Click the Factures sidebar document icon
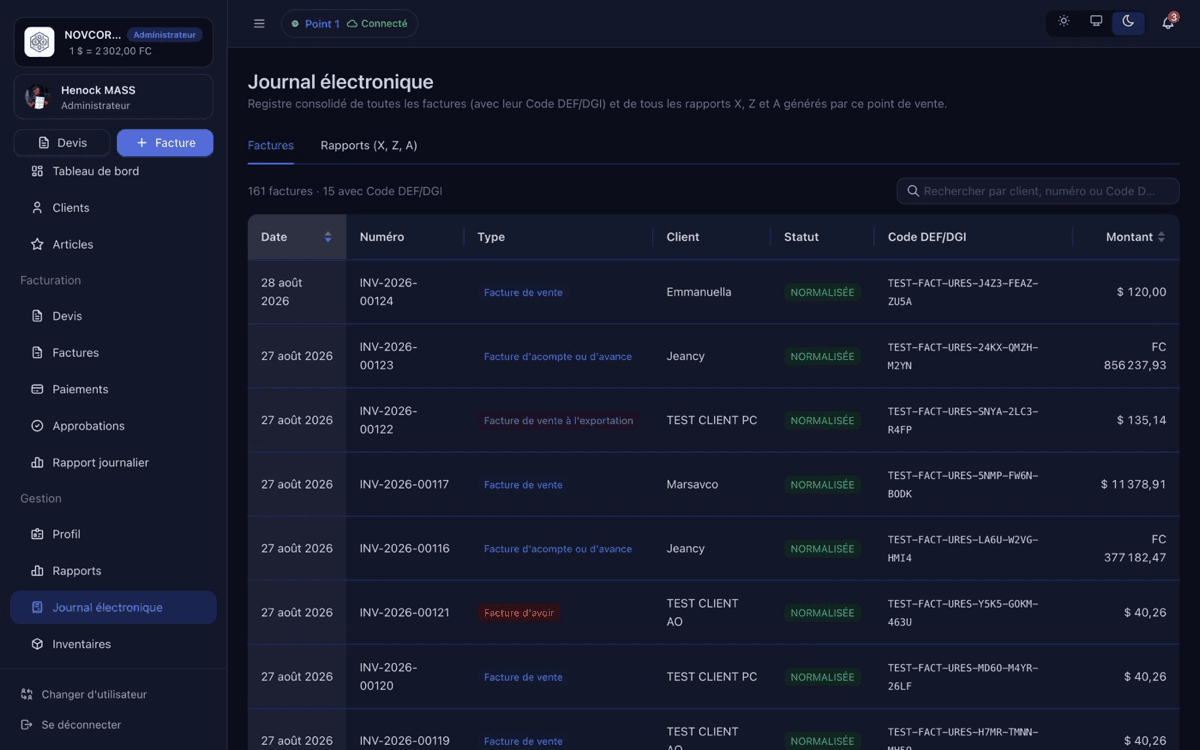1200x750 pixels. coord(37,353)
